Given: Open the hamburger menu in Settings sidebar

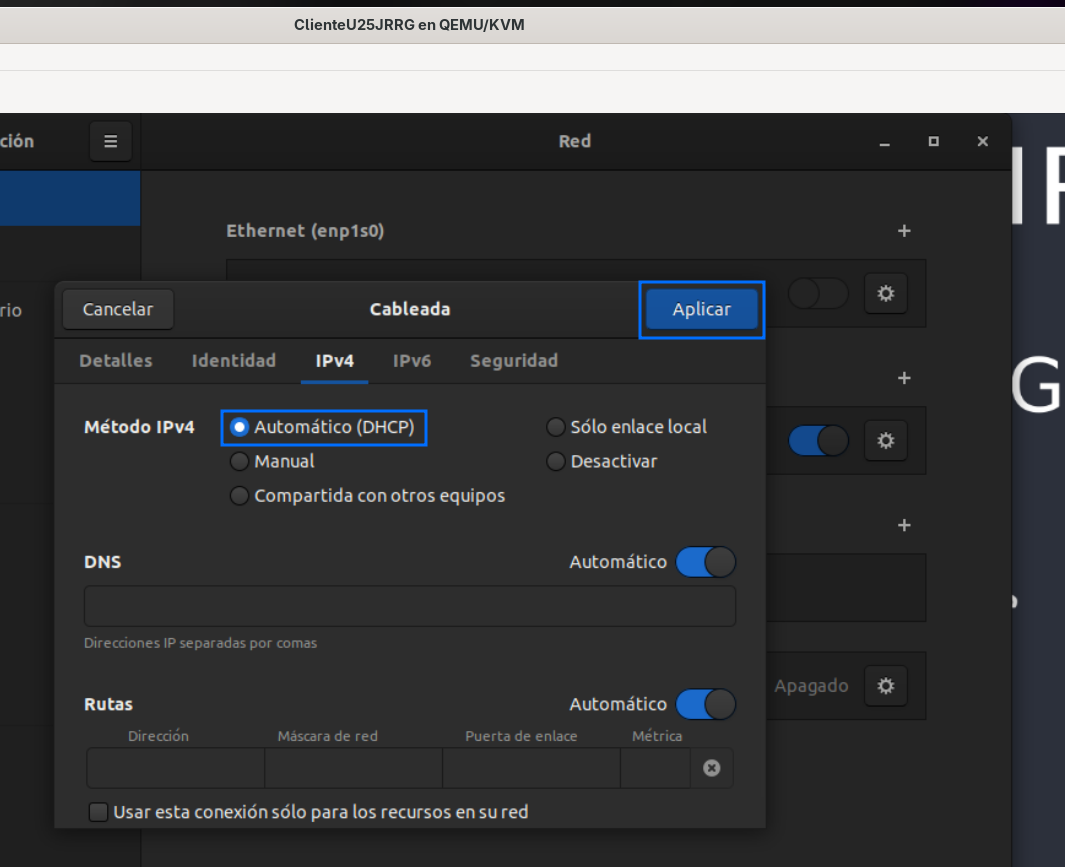Looking at the screenshot, I should (x=111, y=141).
